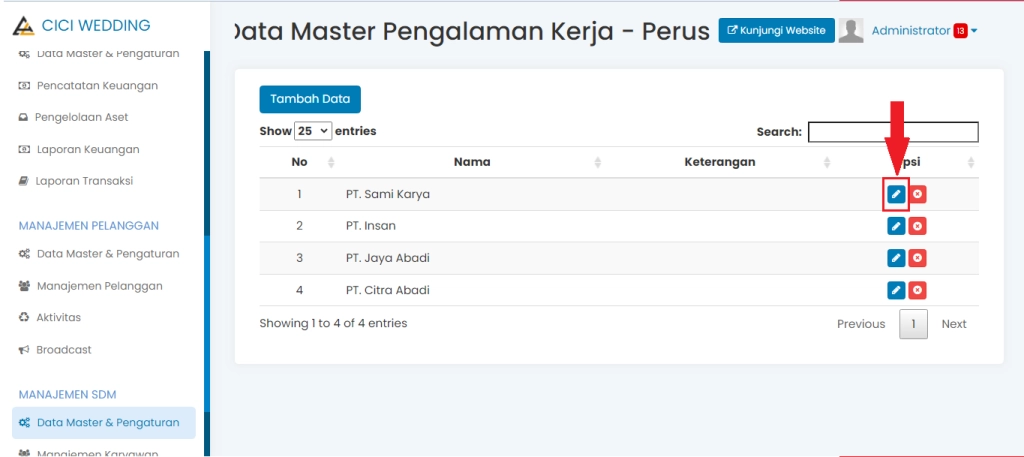Image resolution: width=1024 pixels, height=457 pixels.
Task: Open Data Master & Pengaturan under Manajemen SDM
Action: [x=104, y=423]
